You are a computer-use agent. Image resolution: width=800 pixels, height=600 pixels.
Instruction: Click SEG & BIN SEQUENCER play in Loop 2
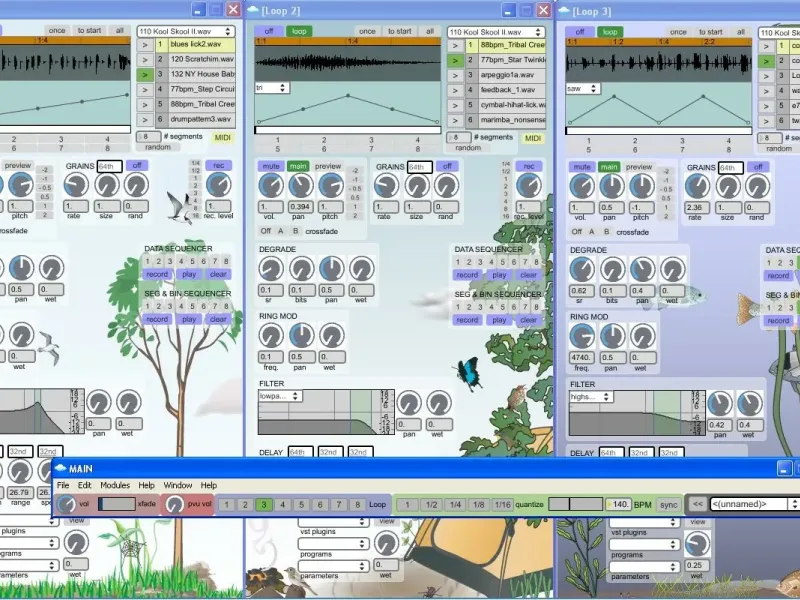499,320
